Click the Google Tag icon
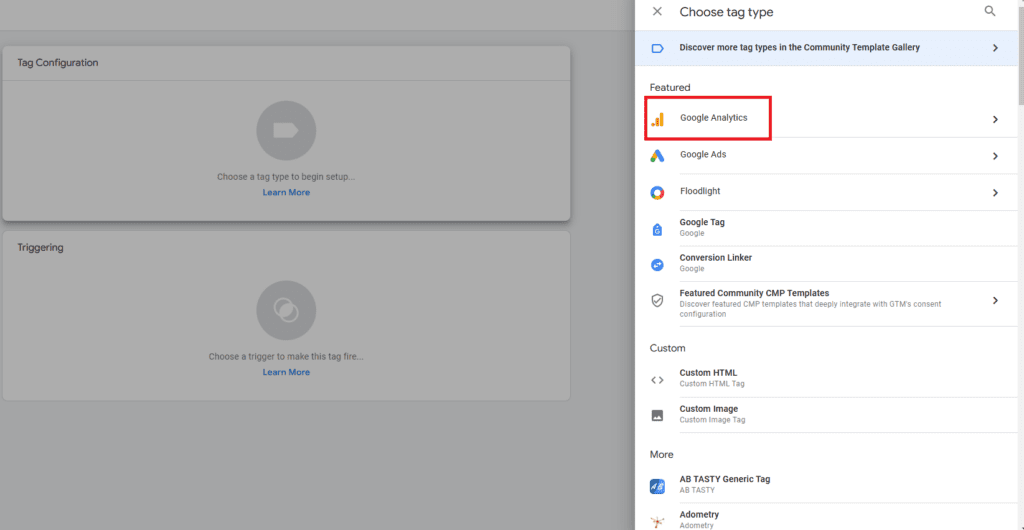This screenshot has width=1024, height=530. point(658,229)
